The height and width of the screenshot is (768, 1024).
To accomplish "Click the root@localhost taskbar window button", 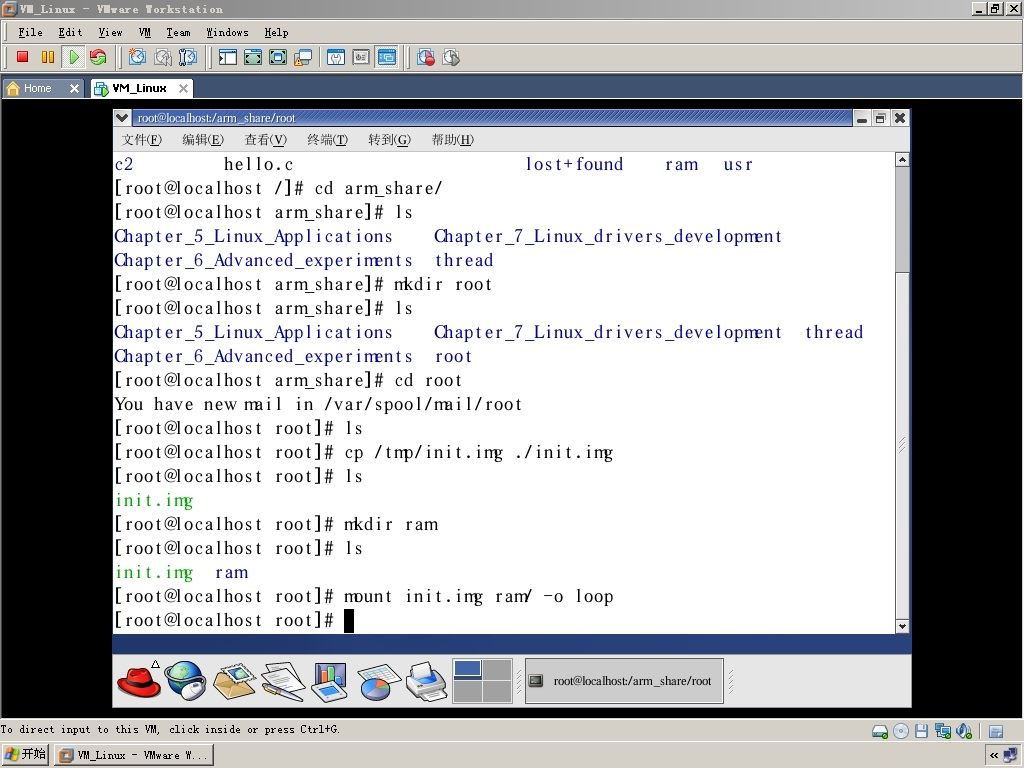I will point(624,680).
